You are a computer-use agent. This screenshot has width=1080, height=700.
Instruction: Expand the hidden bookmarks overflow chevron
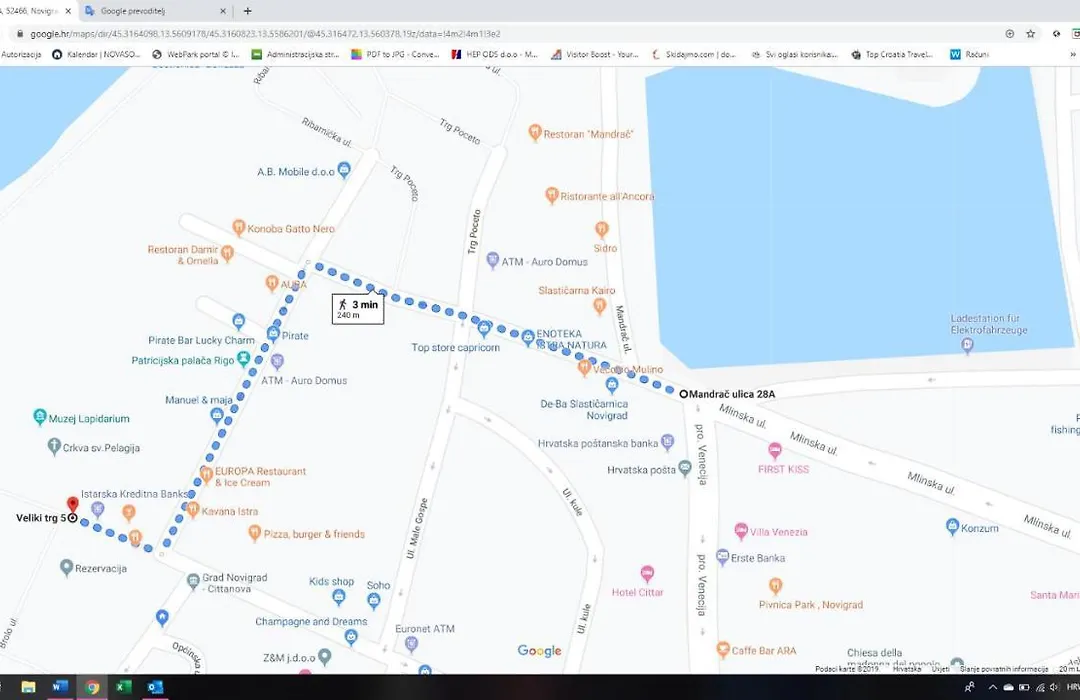point(1072,54)
